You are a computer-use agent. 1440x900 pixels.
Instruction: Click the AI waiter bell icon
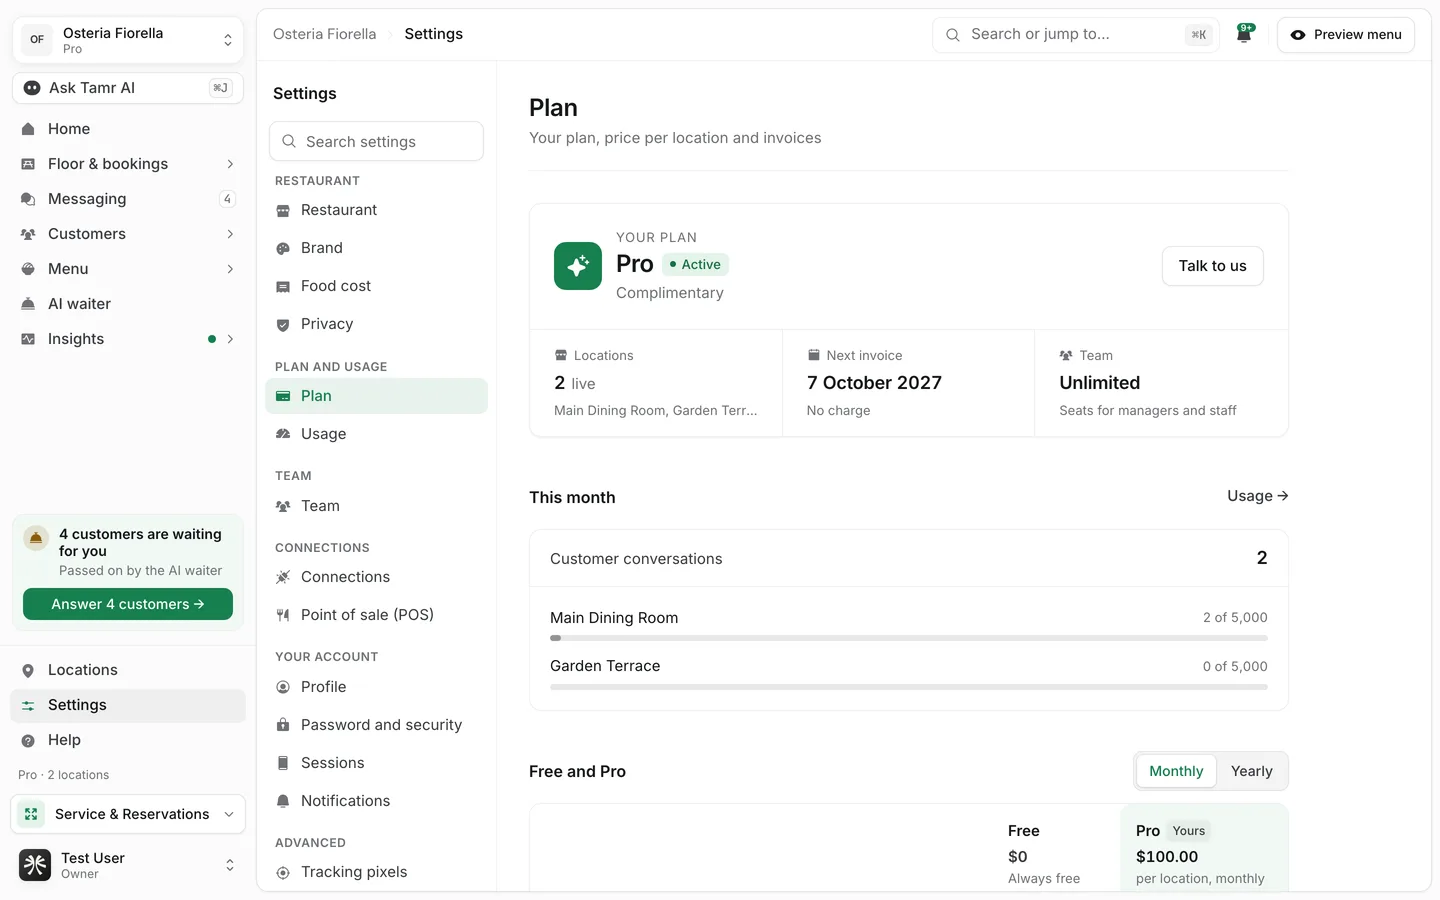(28, 304)
